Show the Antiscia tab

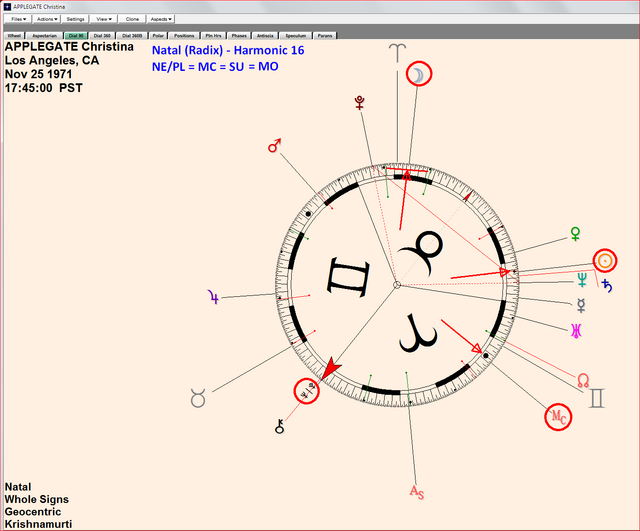[265, 36]
